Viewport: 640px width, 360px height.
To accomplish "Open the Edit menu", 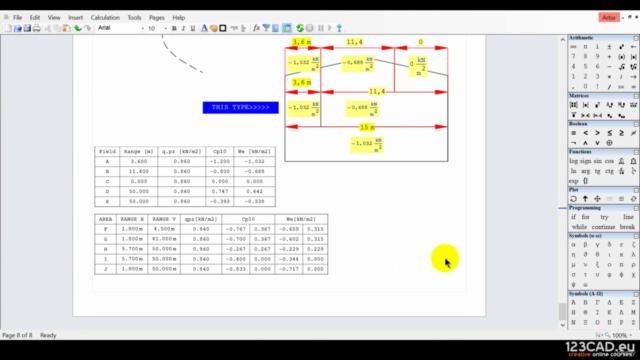I will [35, 18].
